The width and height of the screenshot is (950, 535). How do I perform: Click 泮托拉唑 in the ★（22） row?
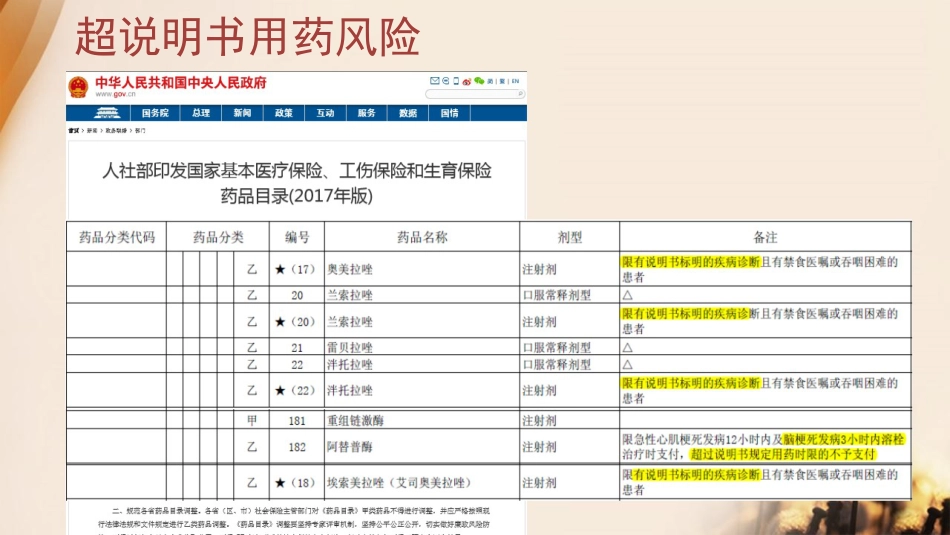point(350,391)
